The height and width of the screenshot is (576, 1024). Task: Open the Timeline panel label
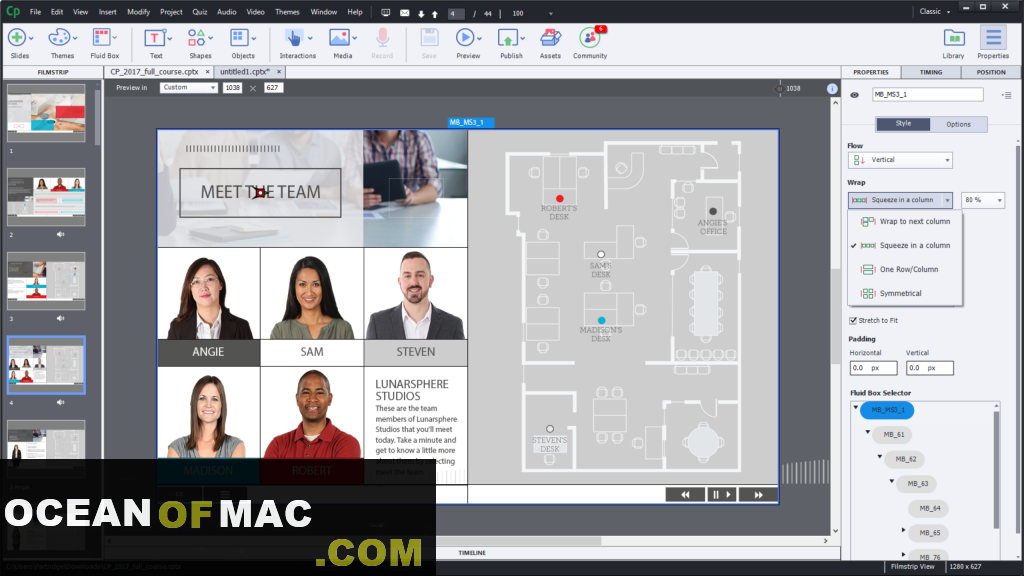(472, 553)
